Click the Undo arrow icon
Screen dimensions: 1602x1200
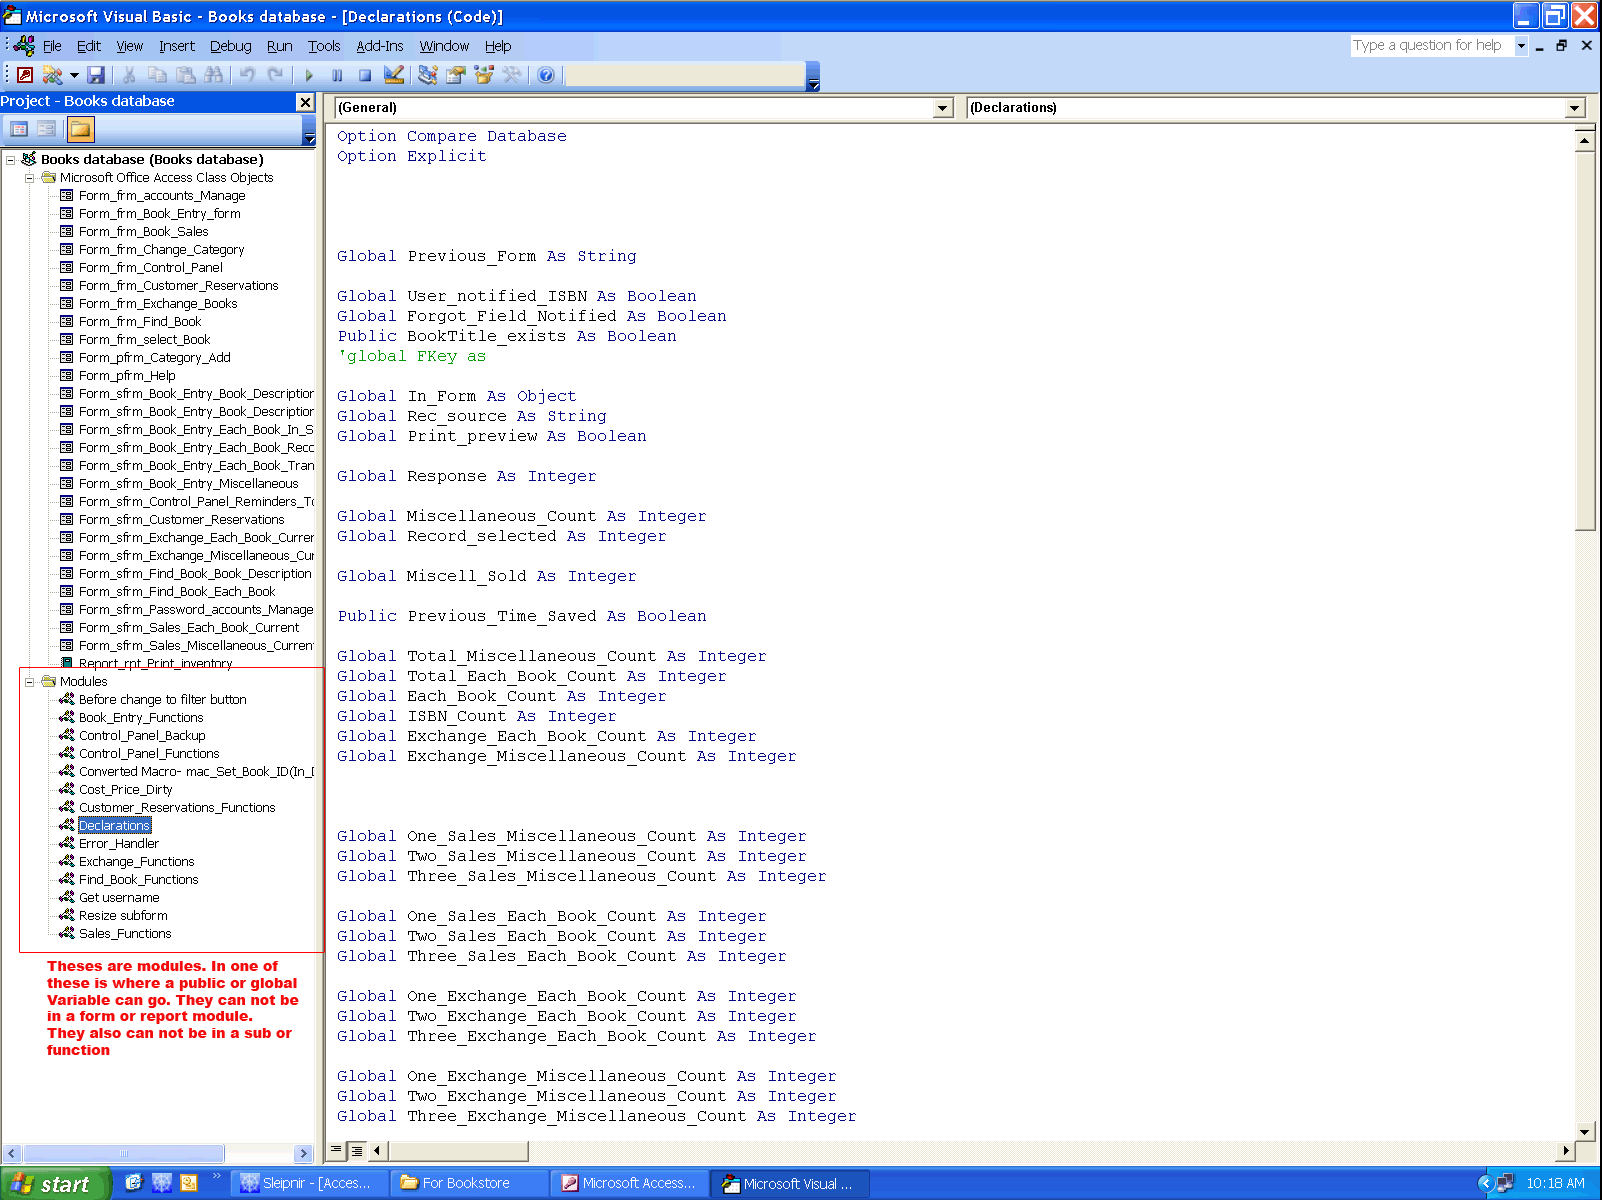(x=247, y=75)
